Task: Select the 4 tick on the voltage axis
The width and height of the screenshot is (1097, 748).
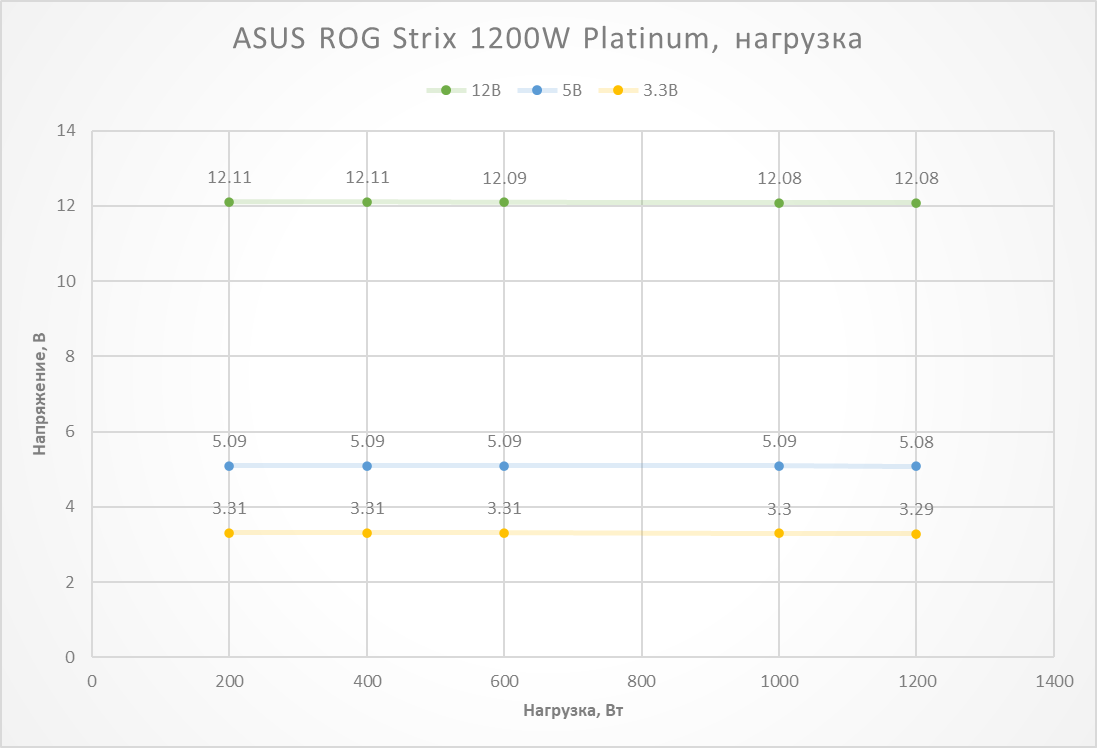Action: [70, 507]
